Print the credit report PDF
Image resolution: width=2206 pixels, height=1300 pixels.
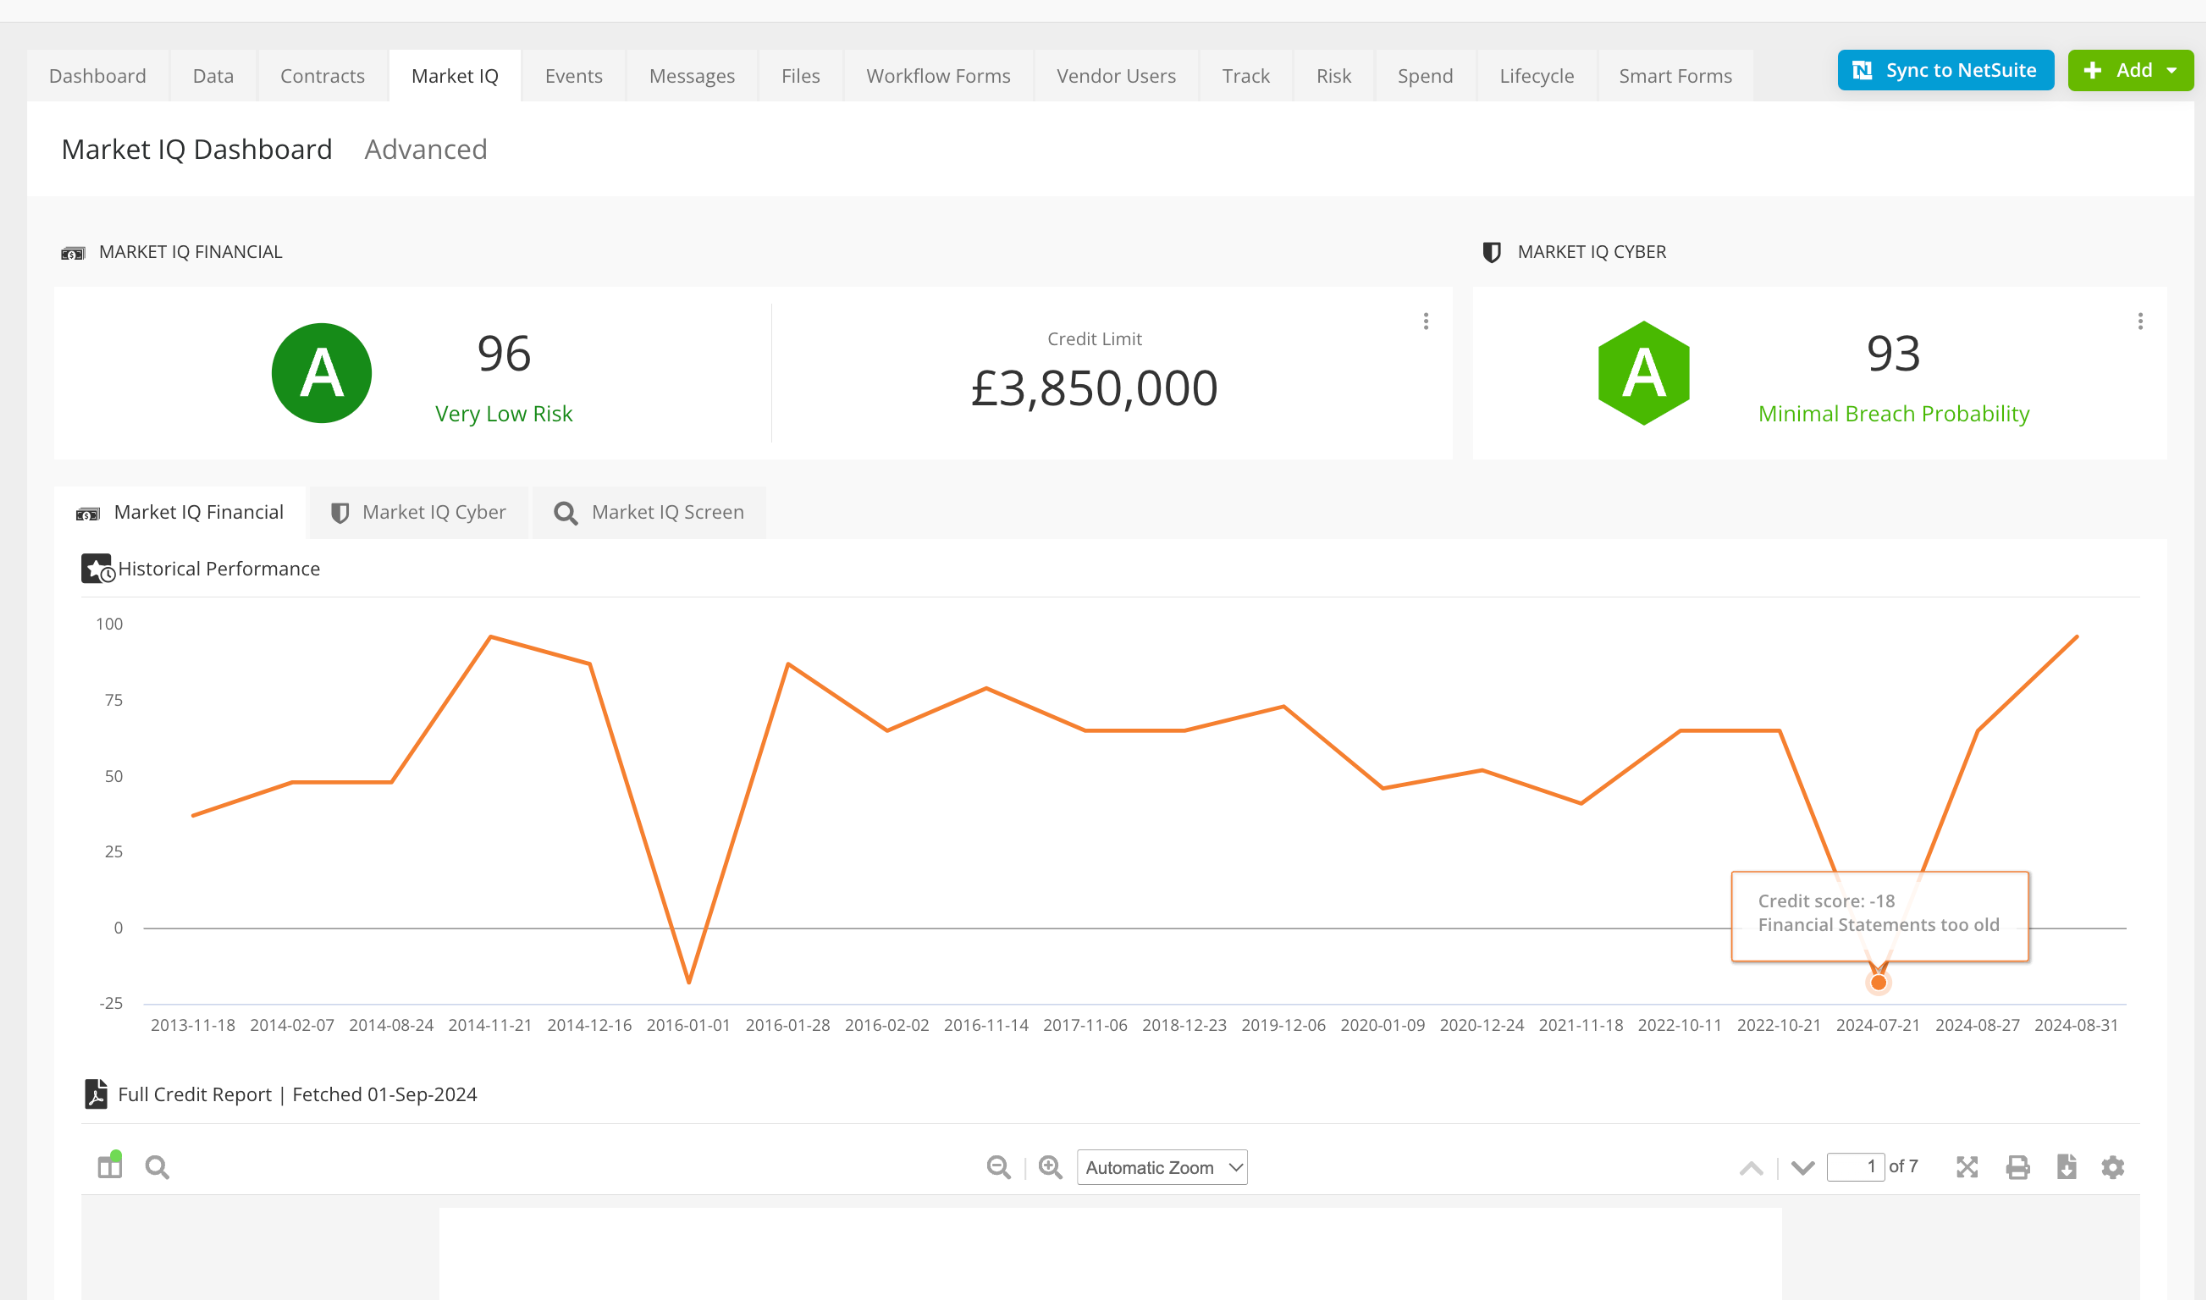tap(2018, 1167)
